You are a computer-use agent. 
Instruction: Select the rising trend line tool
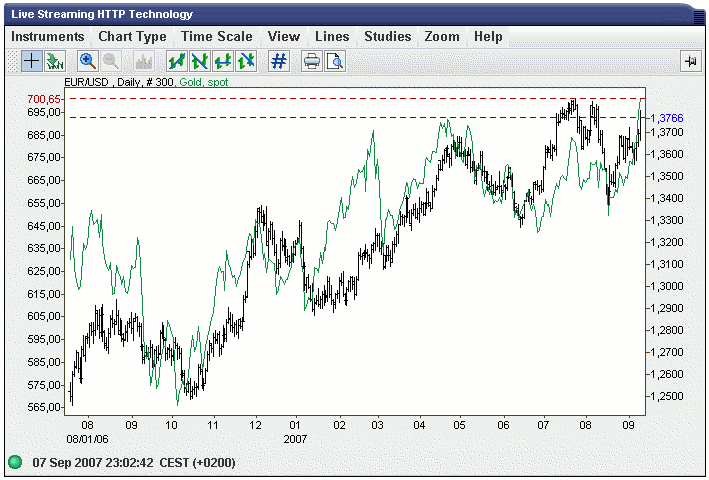tap(177, 61)
